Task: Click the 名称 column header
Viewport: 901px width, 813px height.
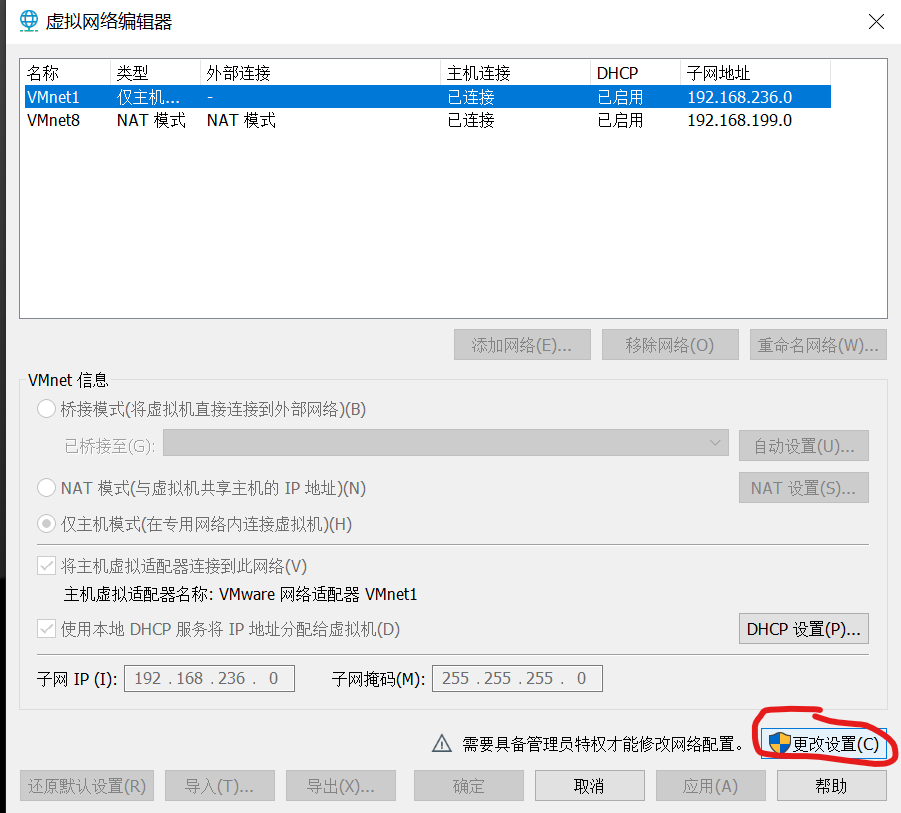Action: click(65, 73)
